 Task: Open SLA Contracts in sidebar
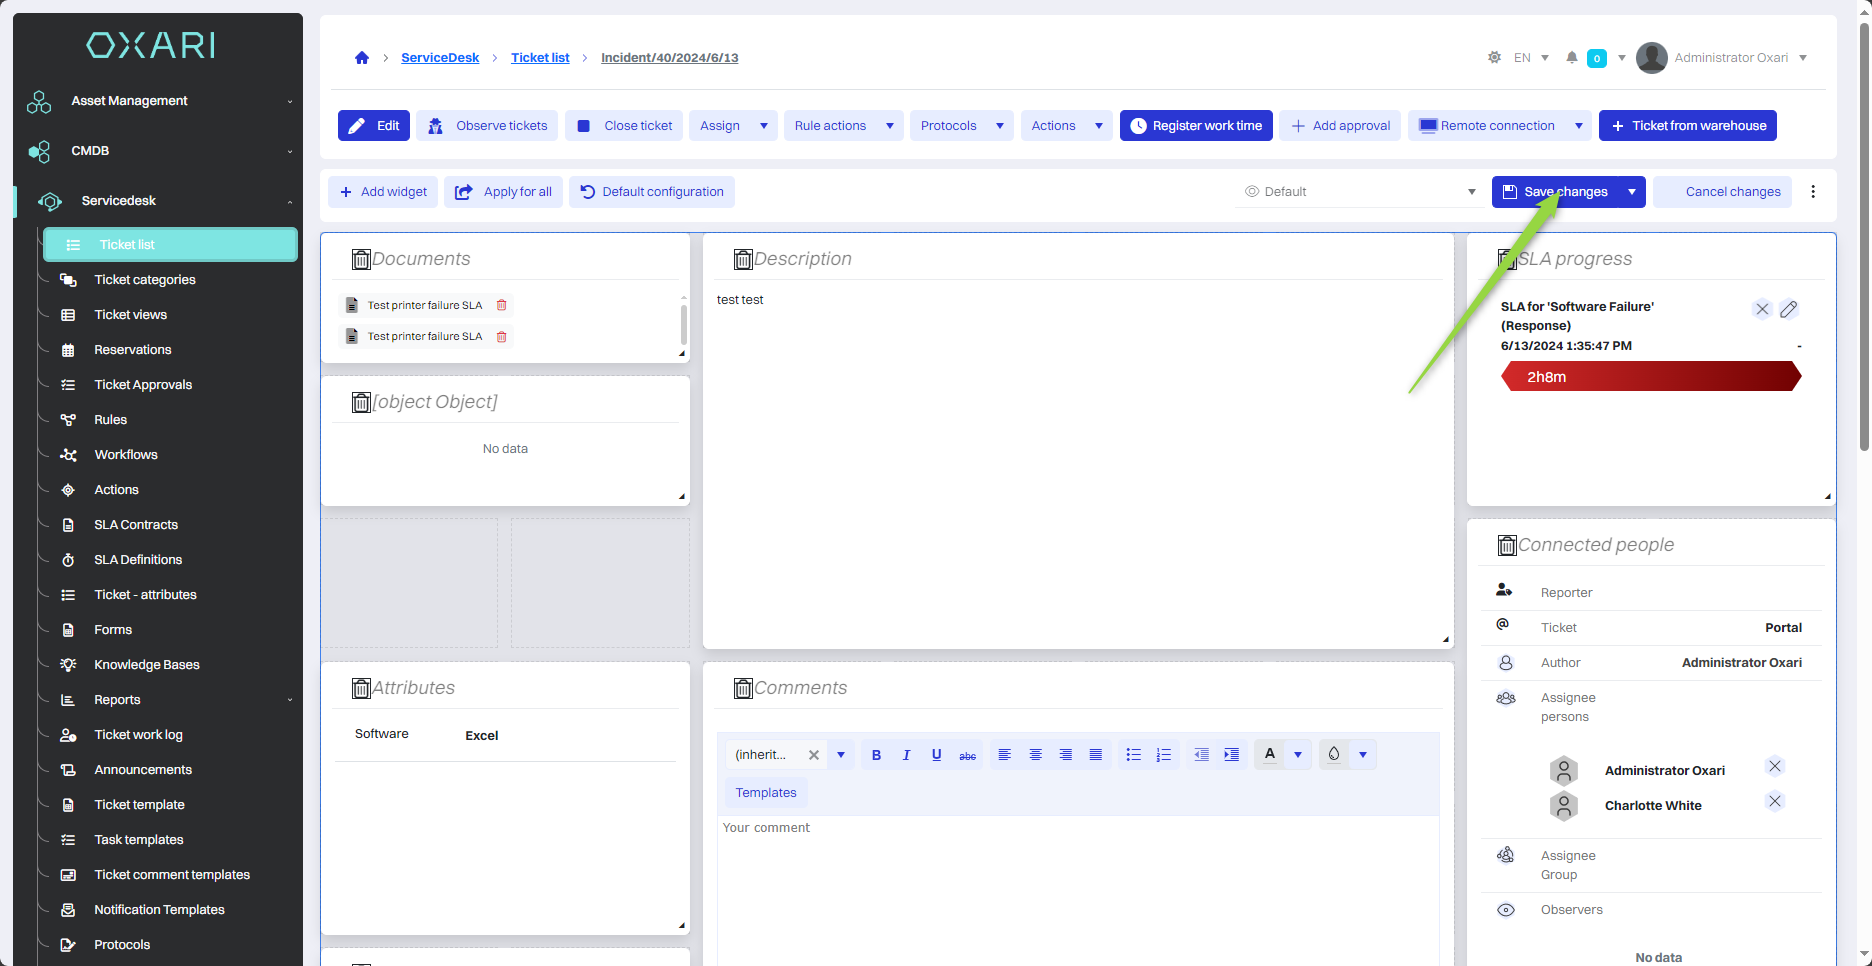[136, 525]
